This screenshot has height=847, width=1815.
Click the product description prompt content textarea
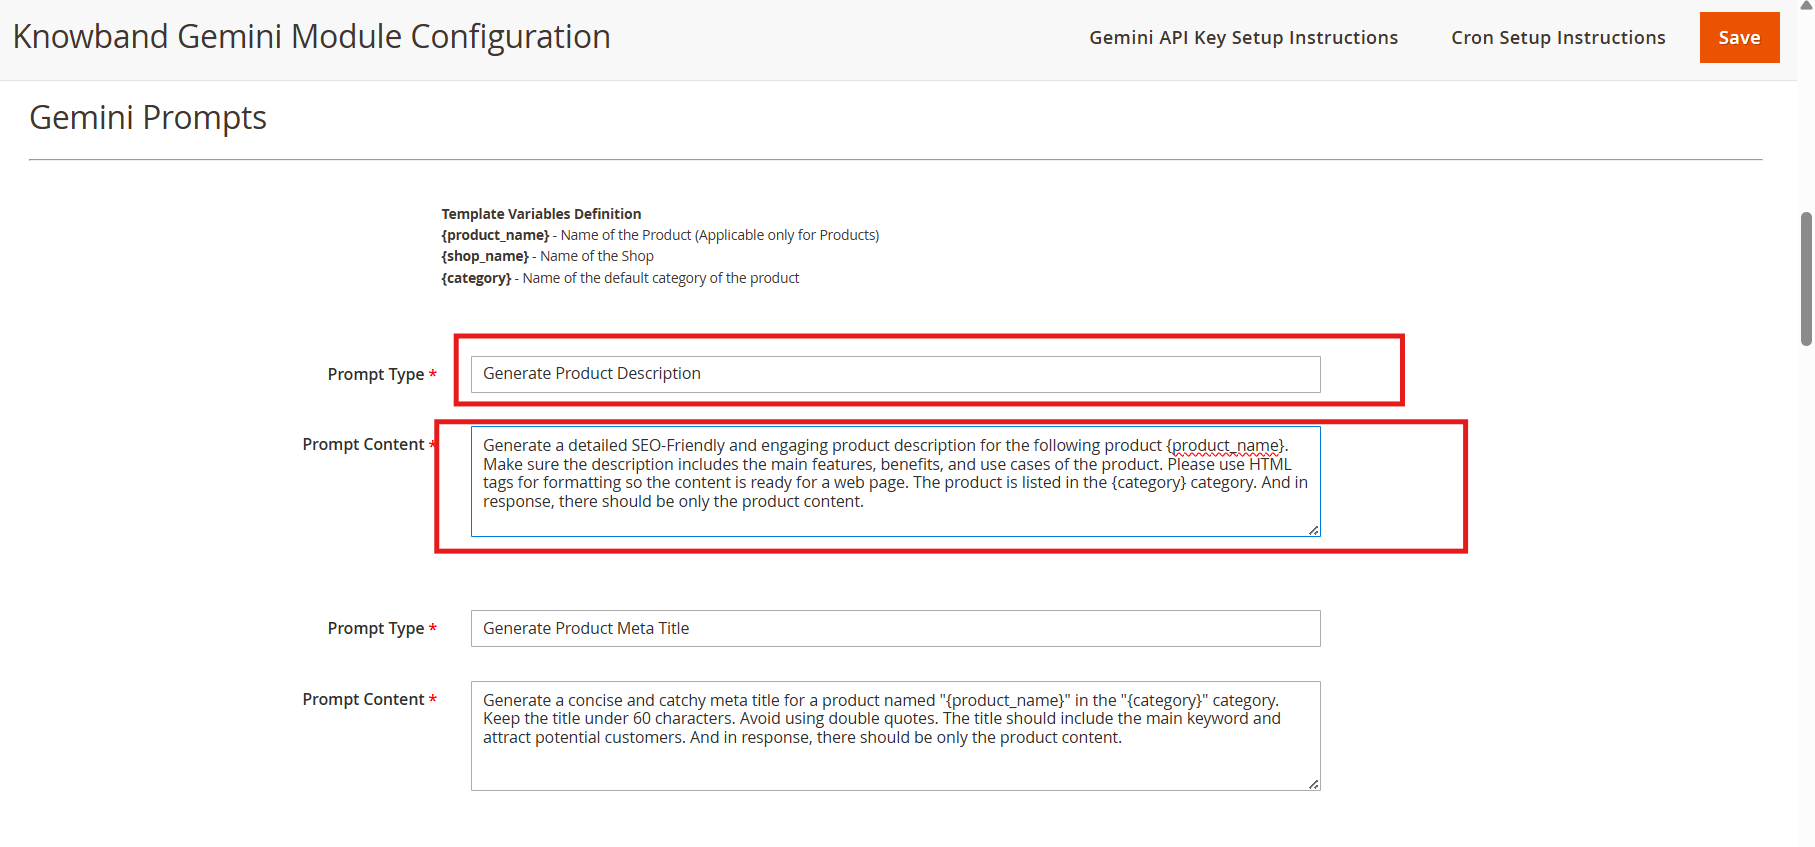pos(895,481)
